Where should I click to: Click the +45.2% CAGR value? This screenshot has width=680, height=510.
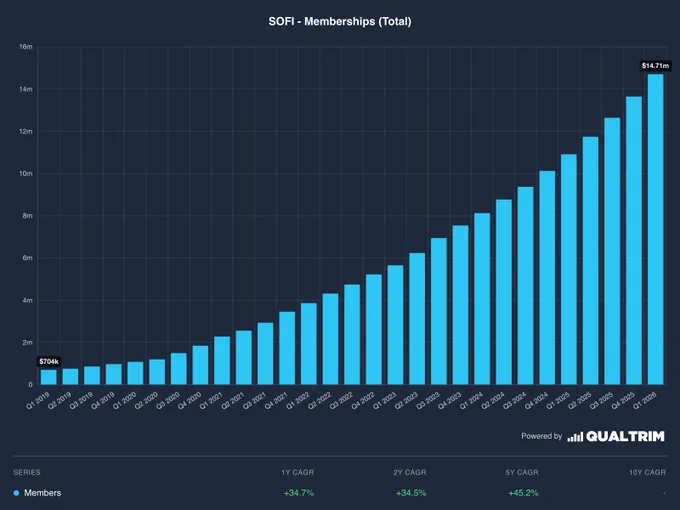[x=523, y=493]
